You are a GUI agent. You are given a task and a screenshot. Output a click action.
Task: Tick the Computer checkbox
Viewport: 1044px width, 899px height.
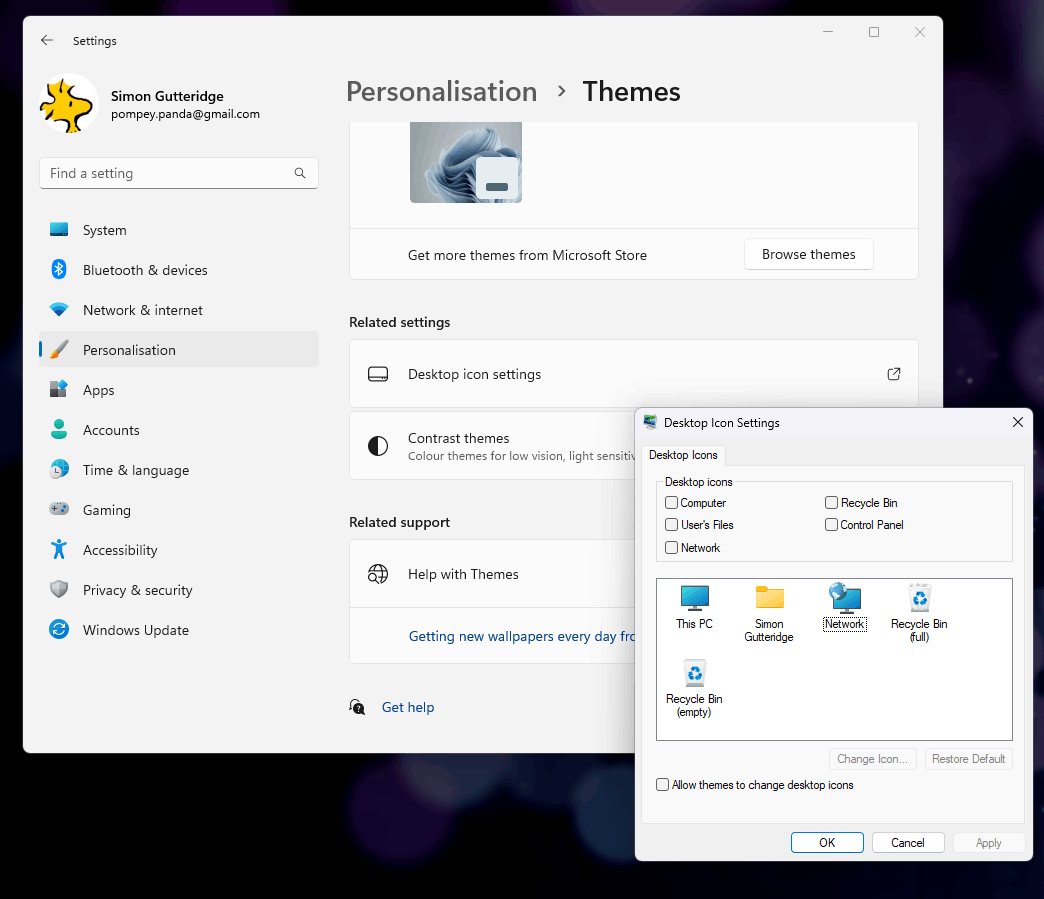[671, 503]
